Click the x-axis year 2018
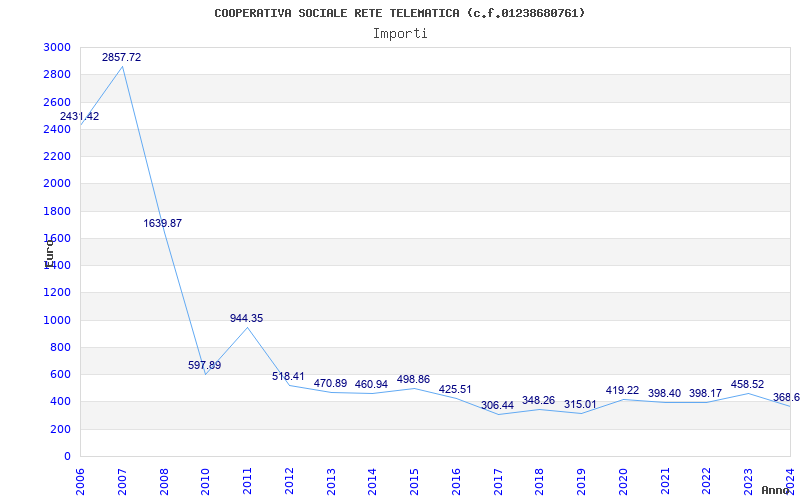The width and height of the screenshot is (800, 500). [x=539, y=482]
